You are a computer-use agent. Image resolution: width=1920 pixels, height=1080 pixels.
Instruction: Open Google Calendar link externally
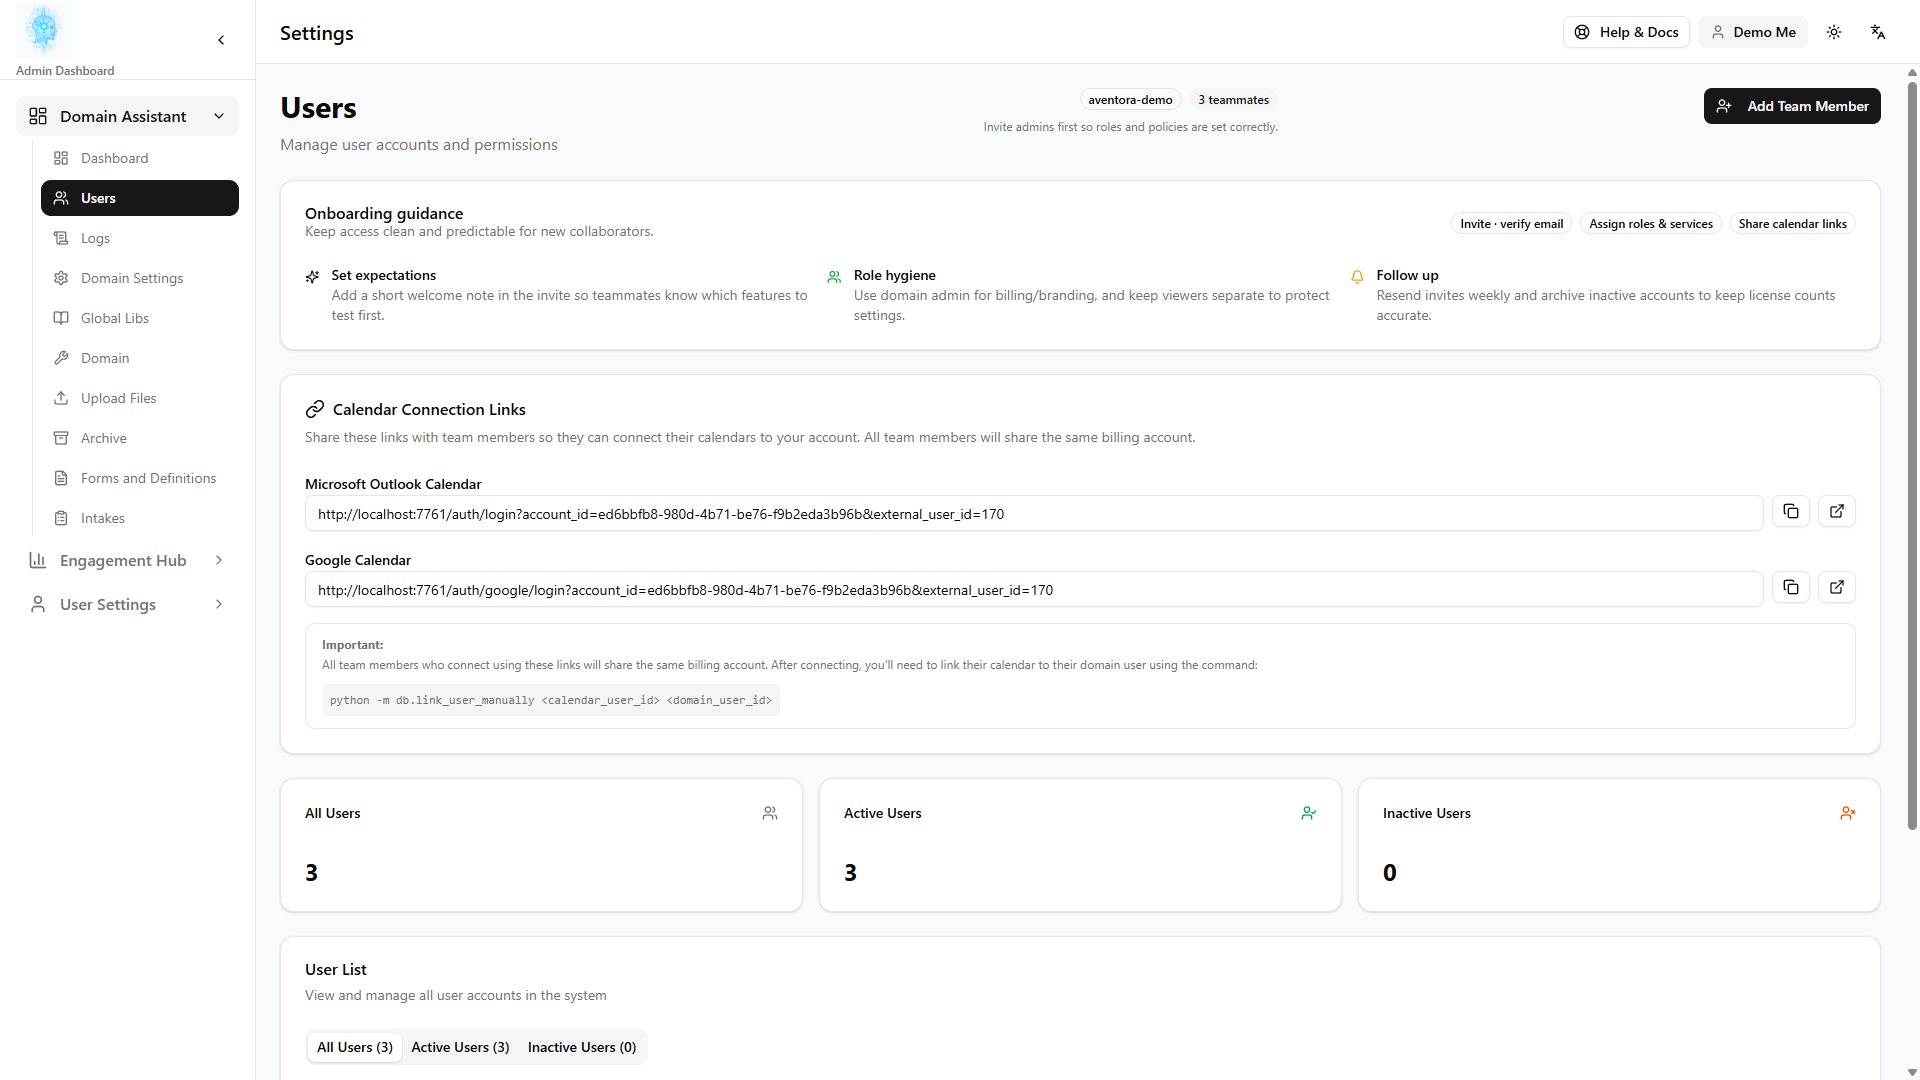[1837, 587]
